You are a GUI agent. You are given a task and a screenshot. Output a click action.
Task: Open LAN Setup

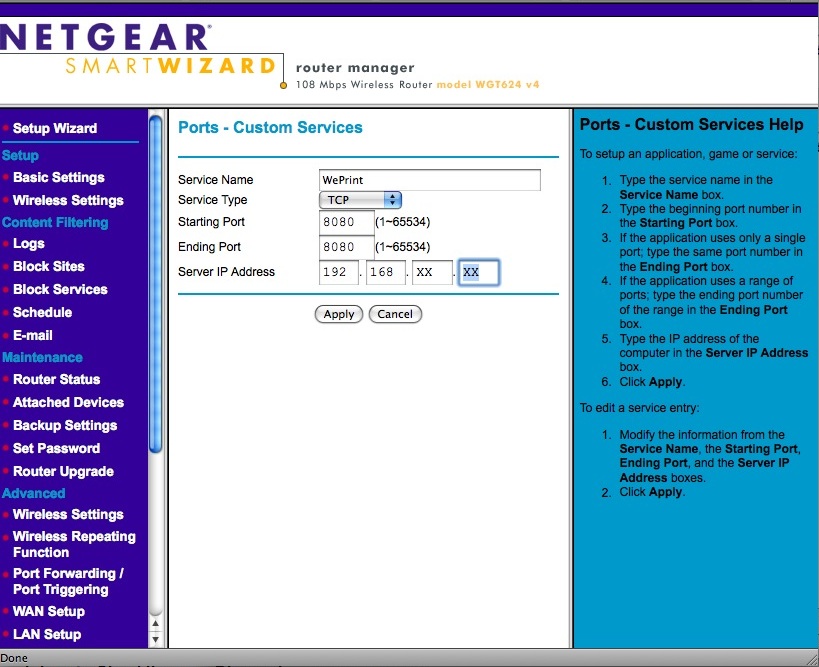pyautogui.click(x=47, y=634)
